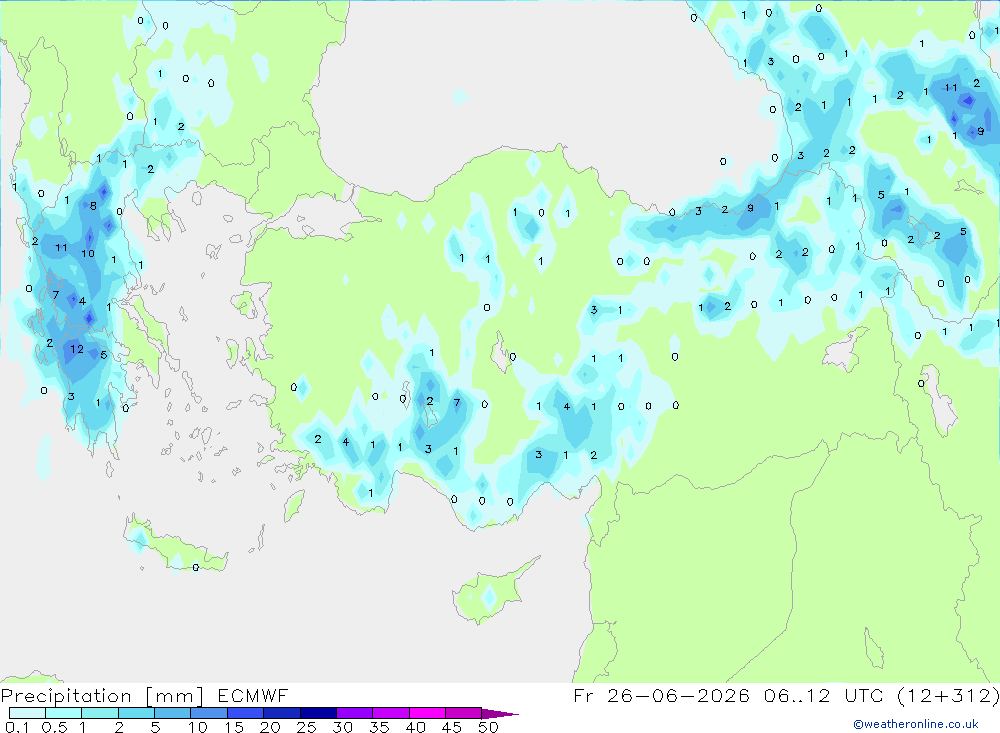
Task: Click the '8' value over northern Greece
Action: click(x=93, y=206)
